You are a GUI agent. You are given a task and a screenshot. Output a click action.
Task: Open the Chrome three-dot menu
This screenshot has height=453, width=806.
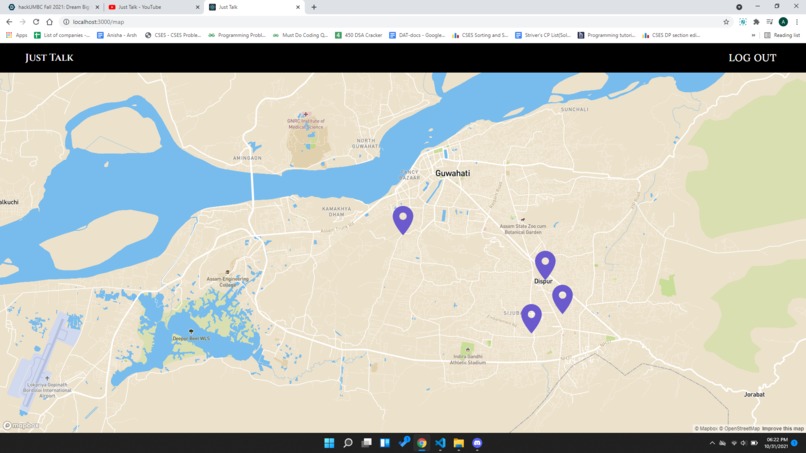(797, 22)
